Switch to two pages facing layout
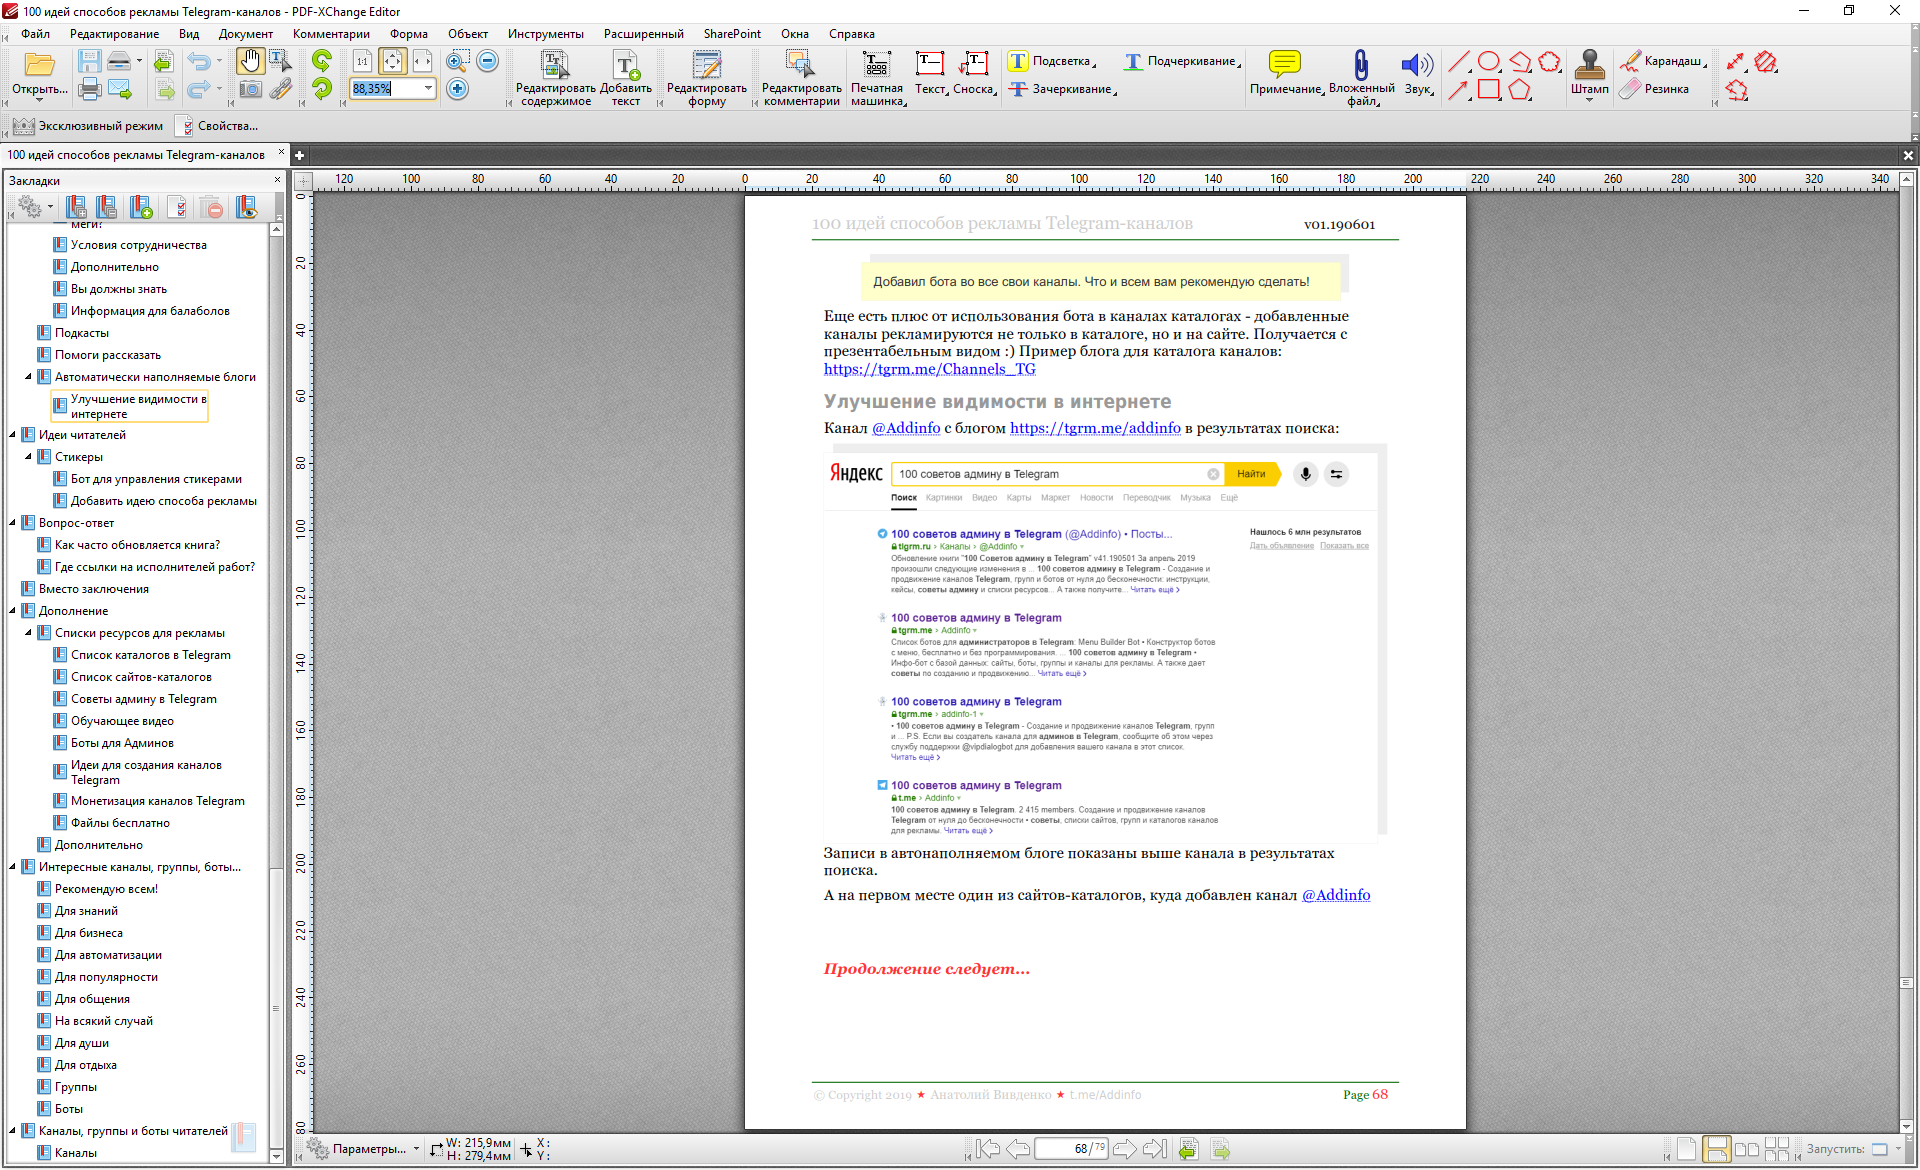This screenshot has height=1170, width=1920. pos(1747,1149)
